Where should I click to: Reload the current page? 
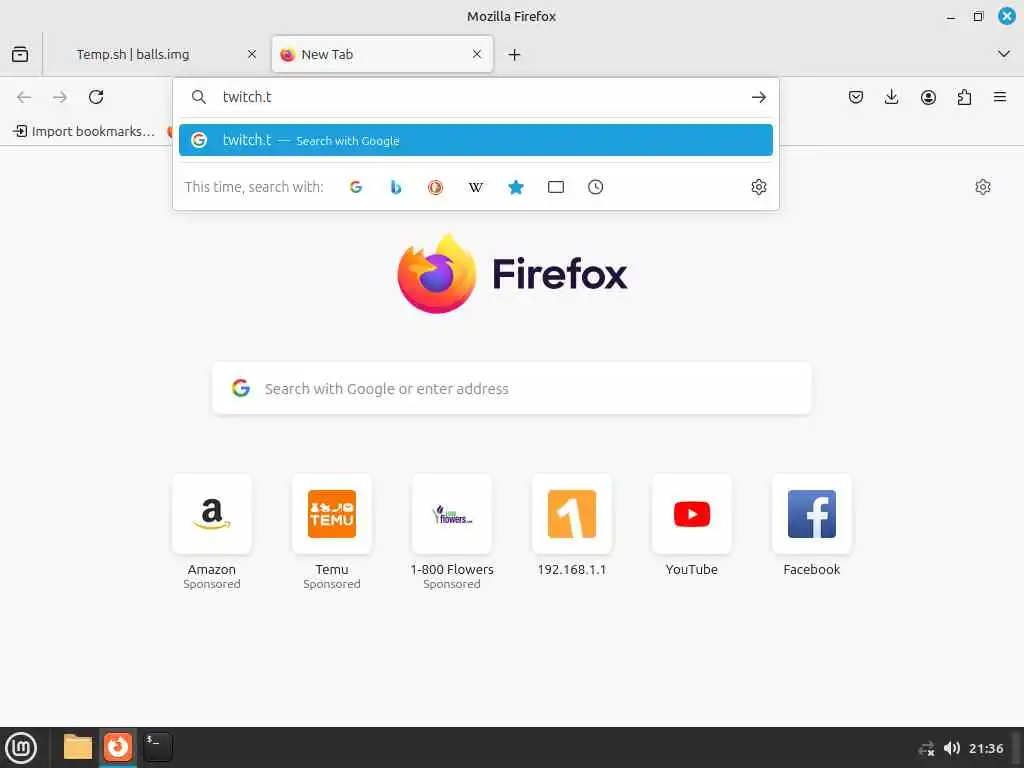click(96, 97)
